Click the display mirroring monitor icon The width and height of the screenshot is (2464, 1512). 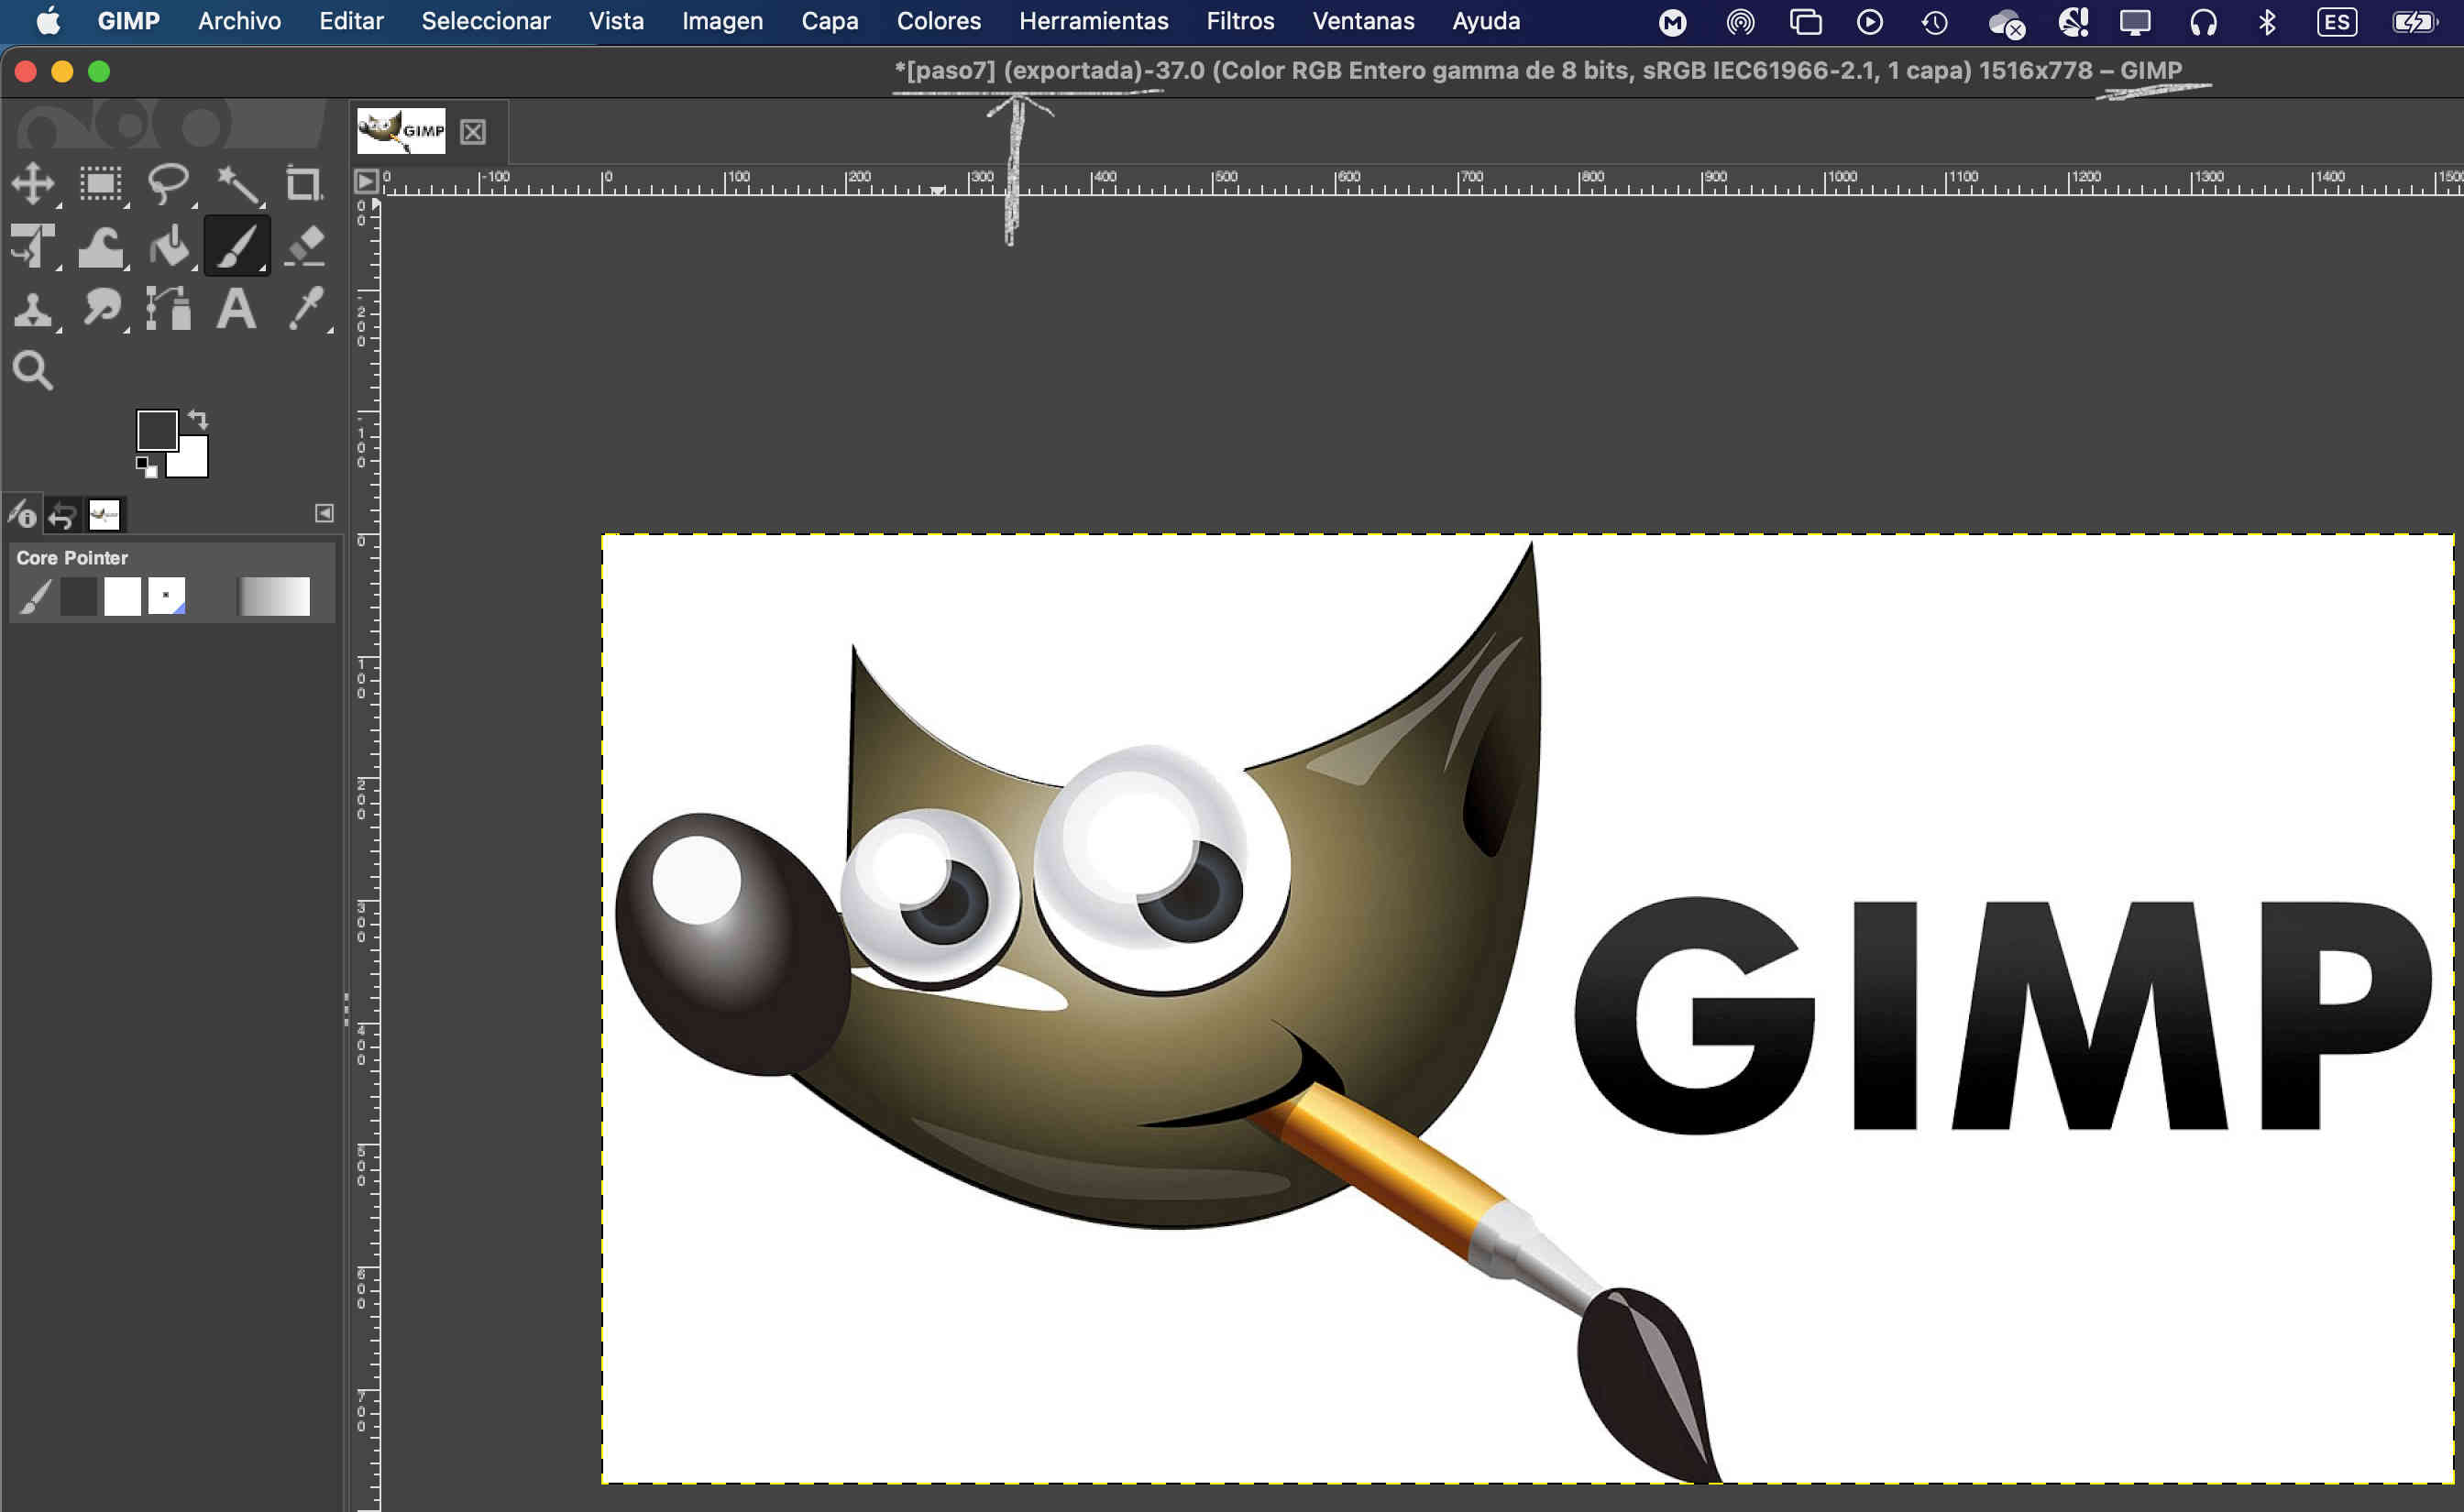tap(2135, 22)
